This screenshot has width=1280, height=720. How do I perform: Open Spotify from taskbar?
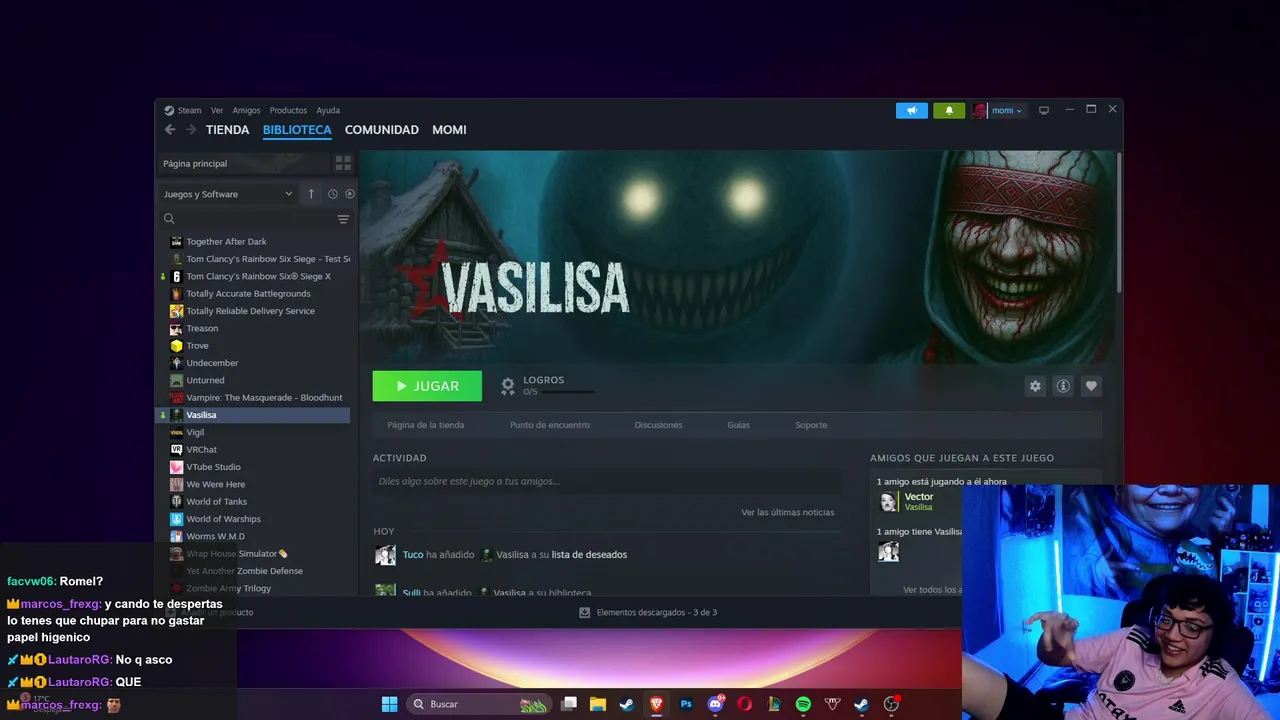803,704
